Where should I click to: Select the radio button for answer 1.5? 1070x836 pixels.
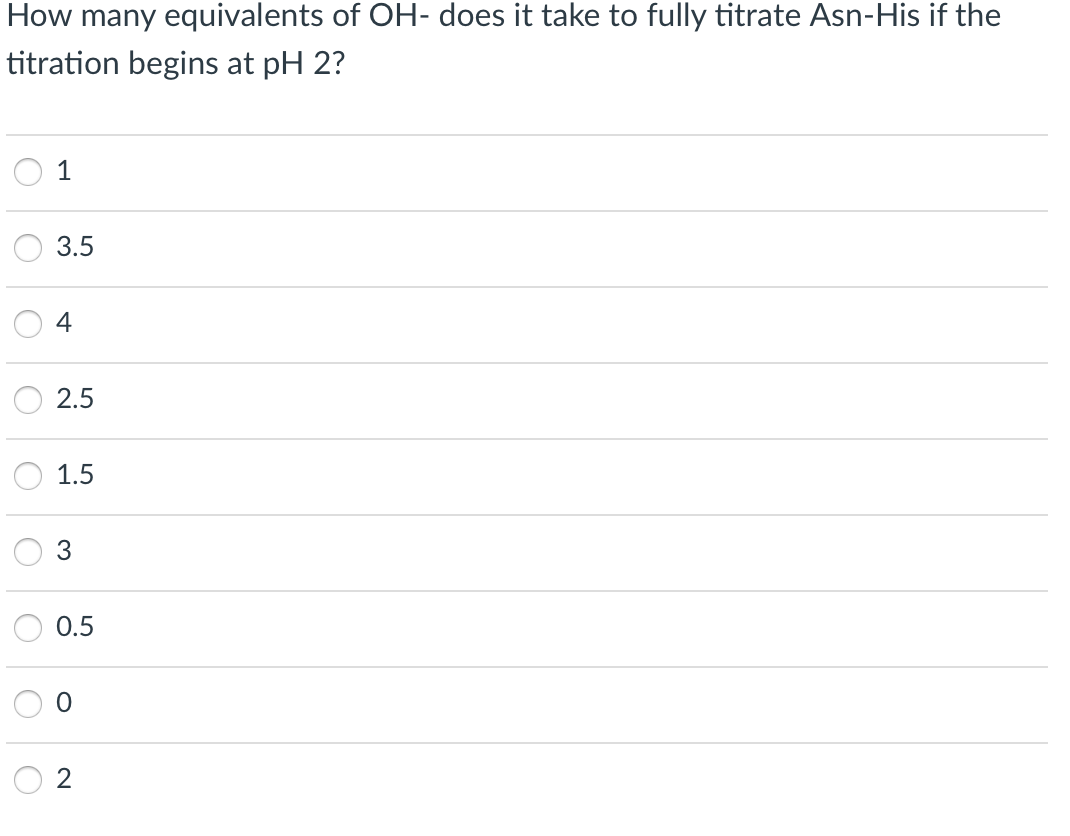pos(27,476)
